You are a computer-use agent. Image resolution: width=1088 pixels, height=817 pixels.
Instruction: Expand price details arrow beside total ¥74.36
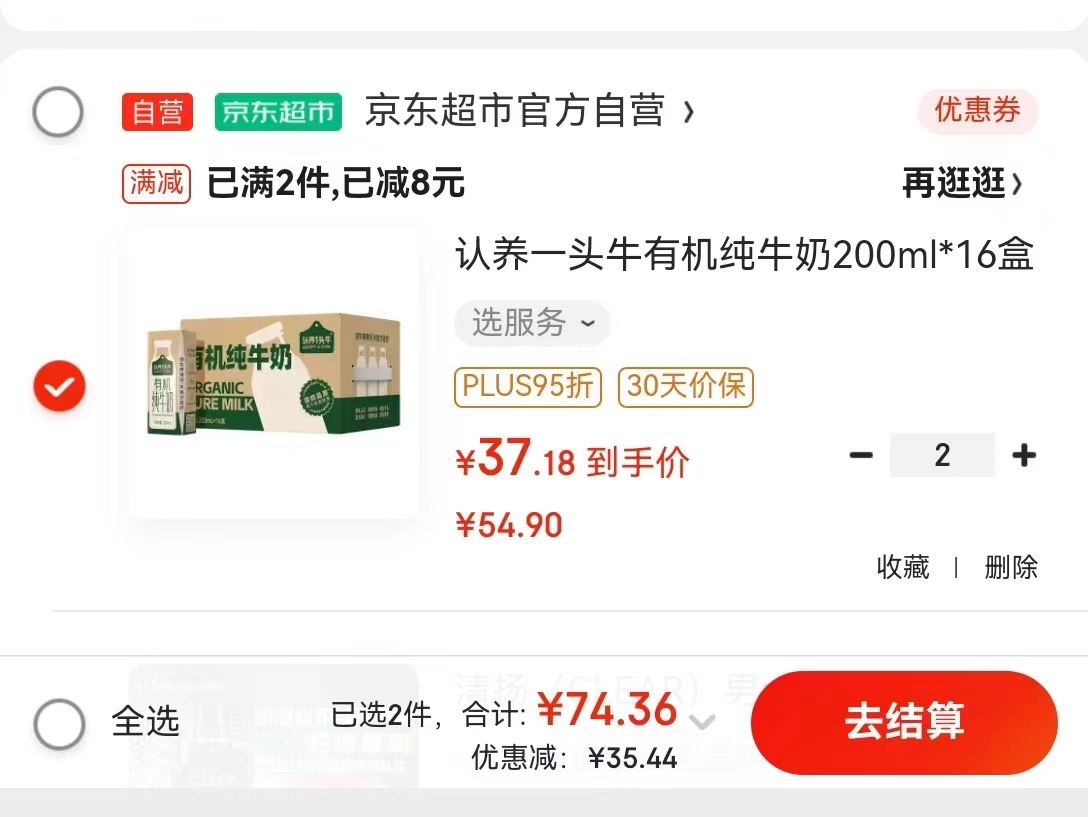click(702, 722)
